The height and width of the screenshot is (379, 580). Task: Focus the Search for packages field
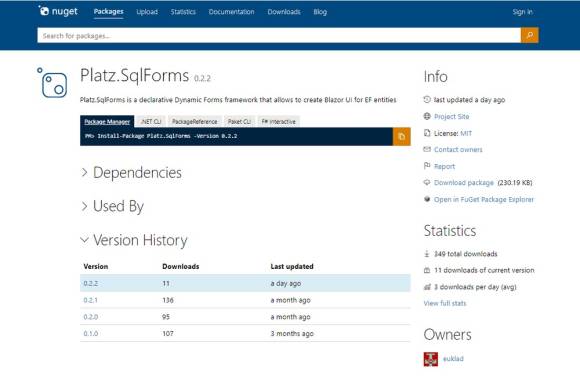point(279,35)
